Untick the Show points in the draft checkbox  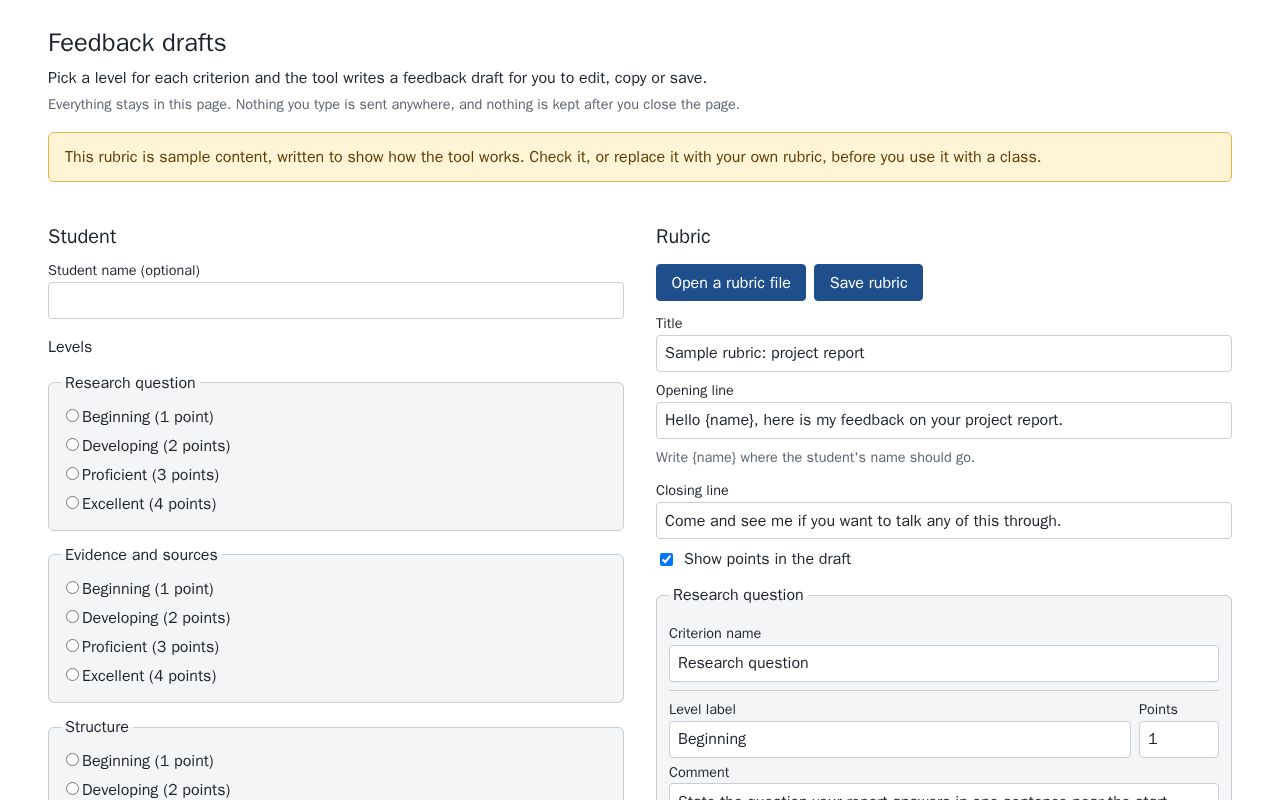pyautogui.click(x=666, y=559)
